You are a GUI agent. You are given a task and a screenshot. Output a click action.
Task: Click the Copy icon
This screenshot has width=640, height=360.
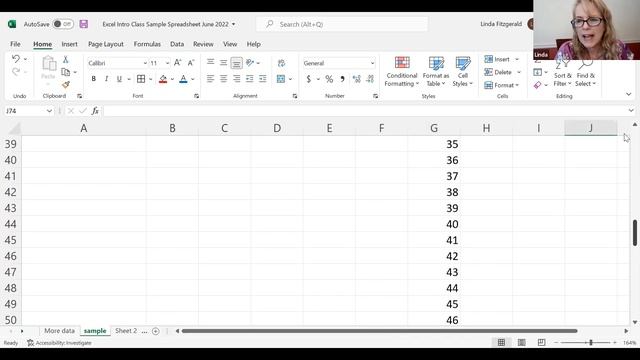click(x=65, y=72)
